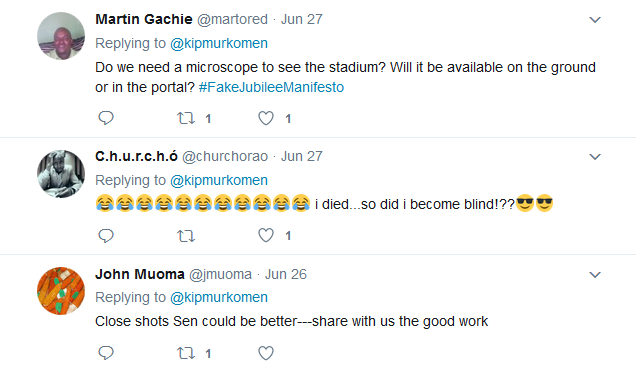Screen dimensions: 636x368
Task: View Martin Gachie's profile picture
Action: (x=61, y=36)
